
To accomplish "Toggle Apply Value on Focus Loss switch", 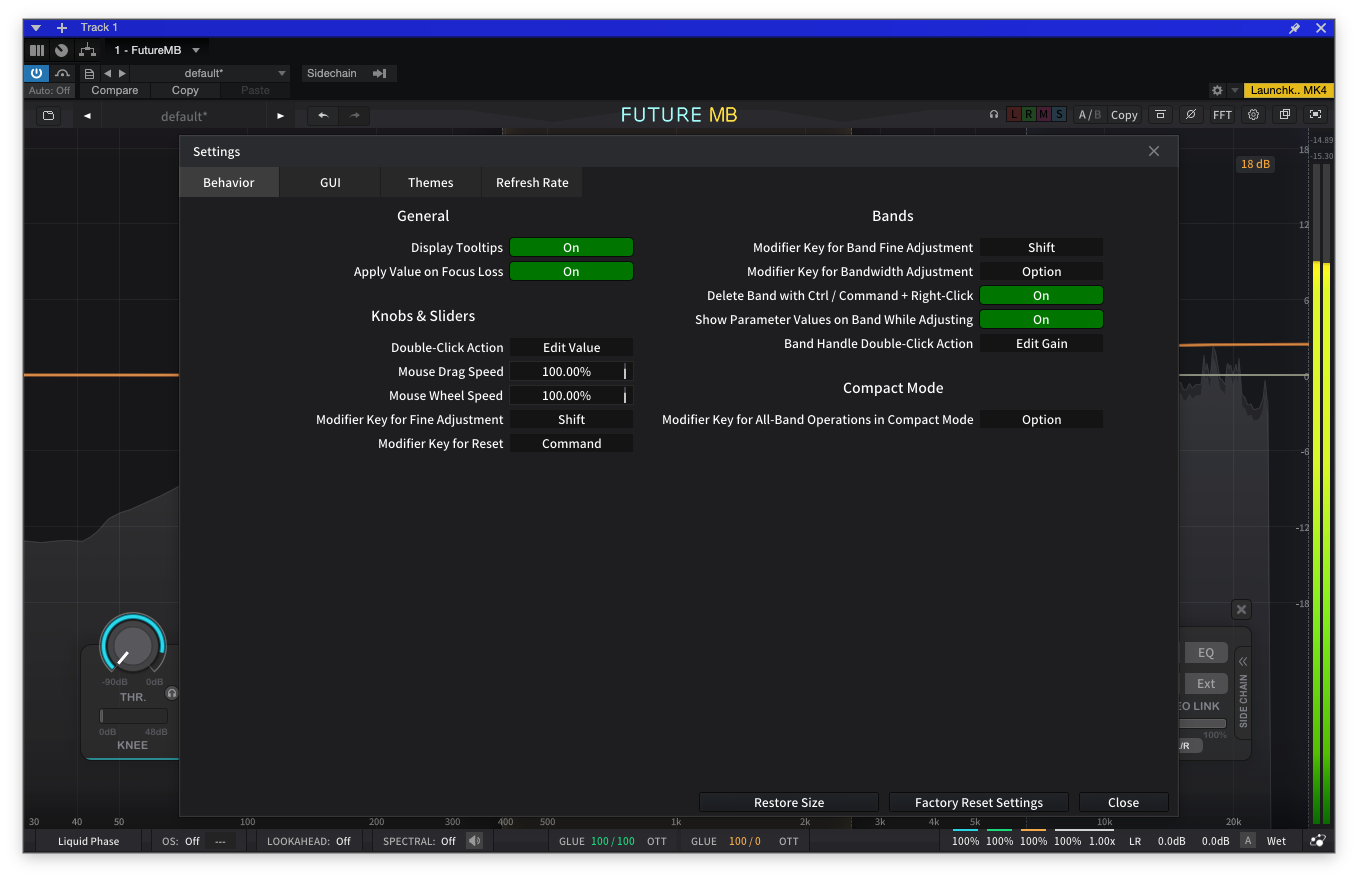I will [571, 271].
